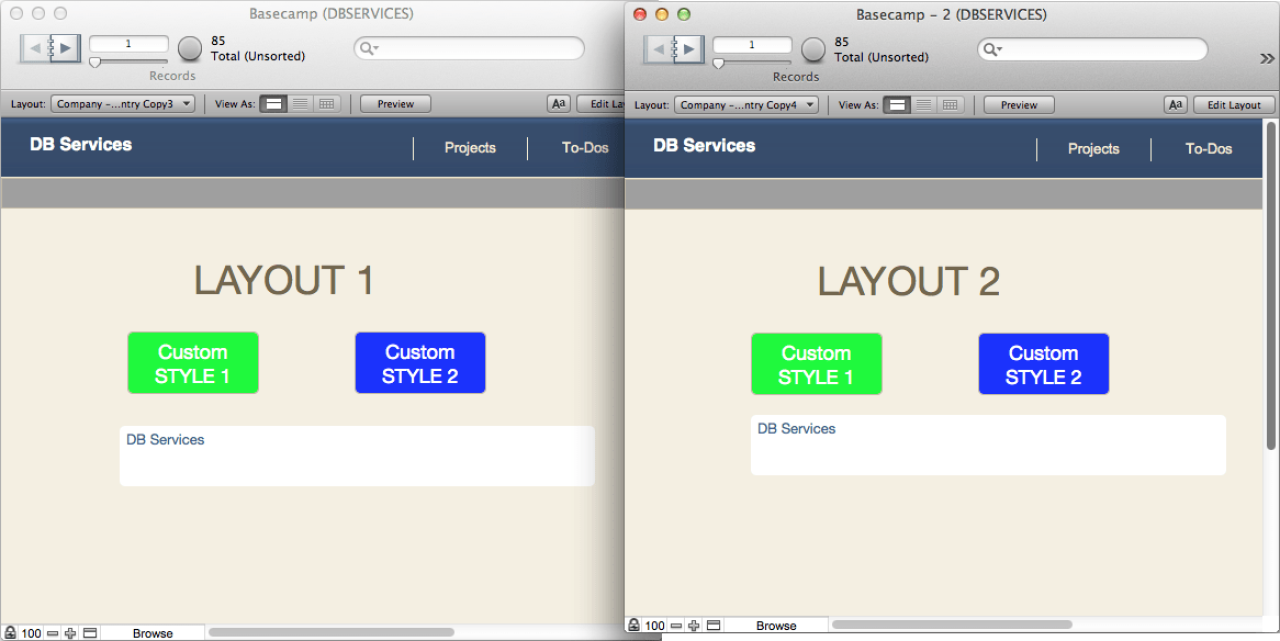
Task: Open Browse mode popup in Basecamp window
Action: point(153,633)
